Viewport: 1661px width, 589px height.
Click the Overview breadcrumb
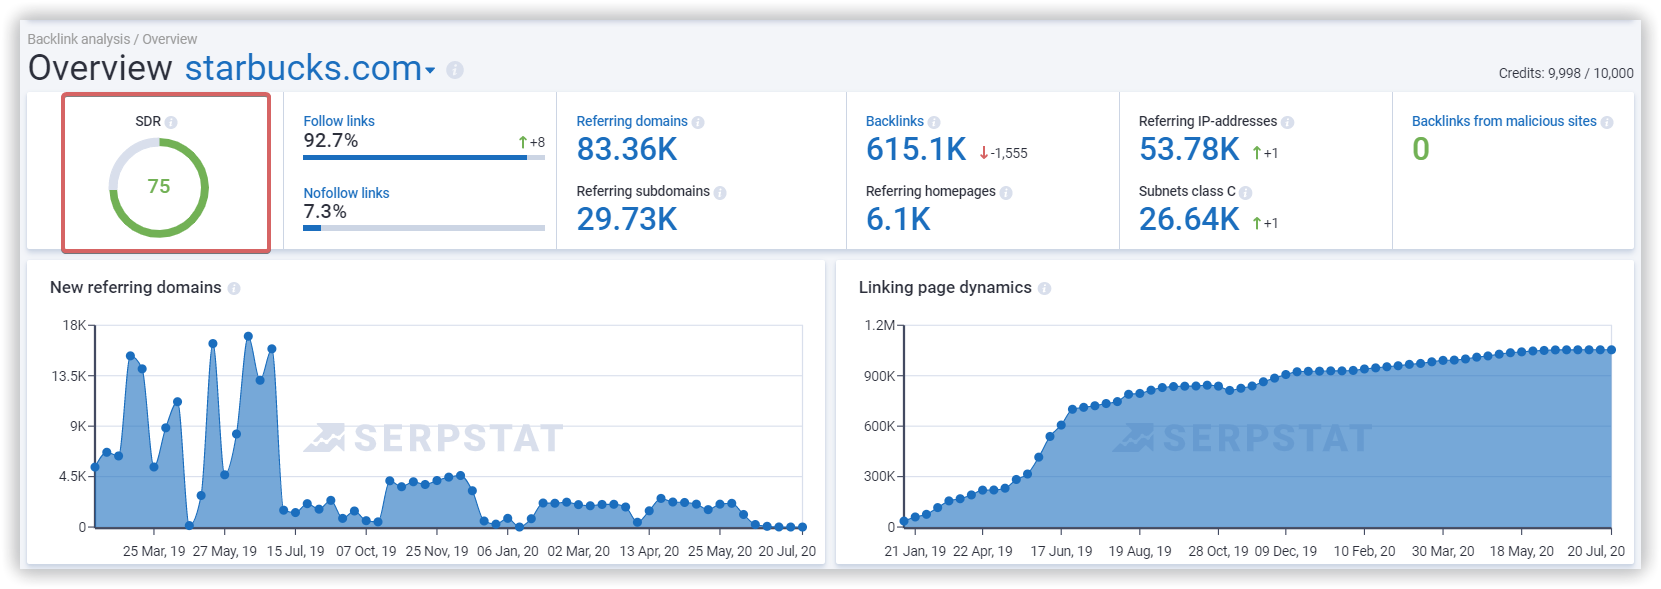170,39
